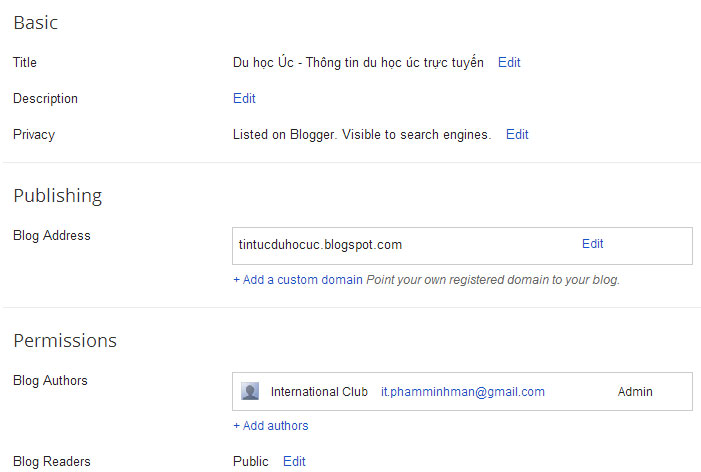Edit the blogspot Blog Address
Screen dimensions: 701x472
[592, 244]
